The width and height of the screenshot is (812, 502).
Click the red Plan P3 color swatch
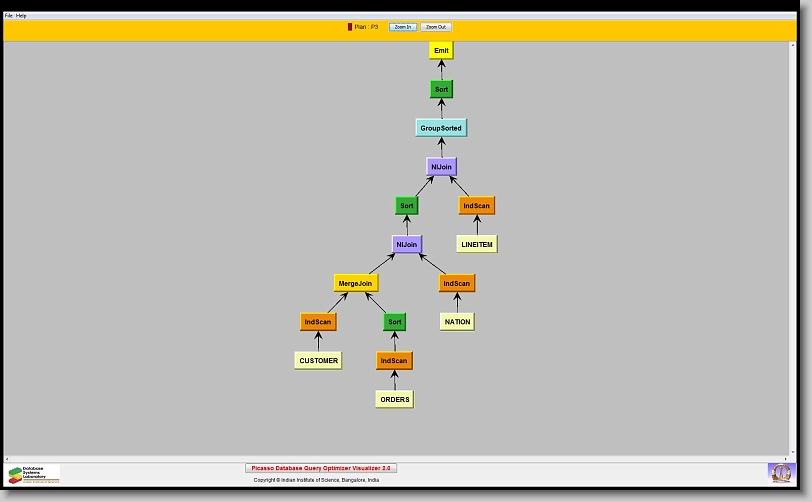click(x=350, y=27)
